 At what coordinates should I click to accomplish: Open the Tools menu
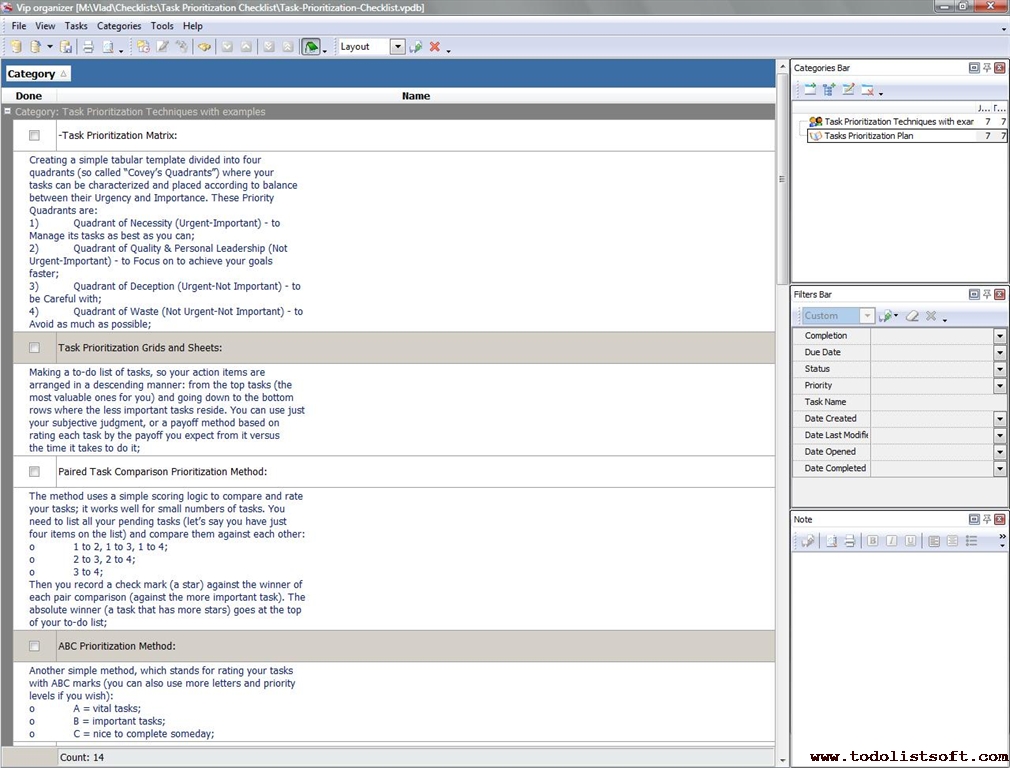pos(162,26)
